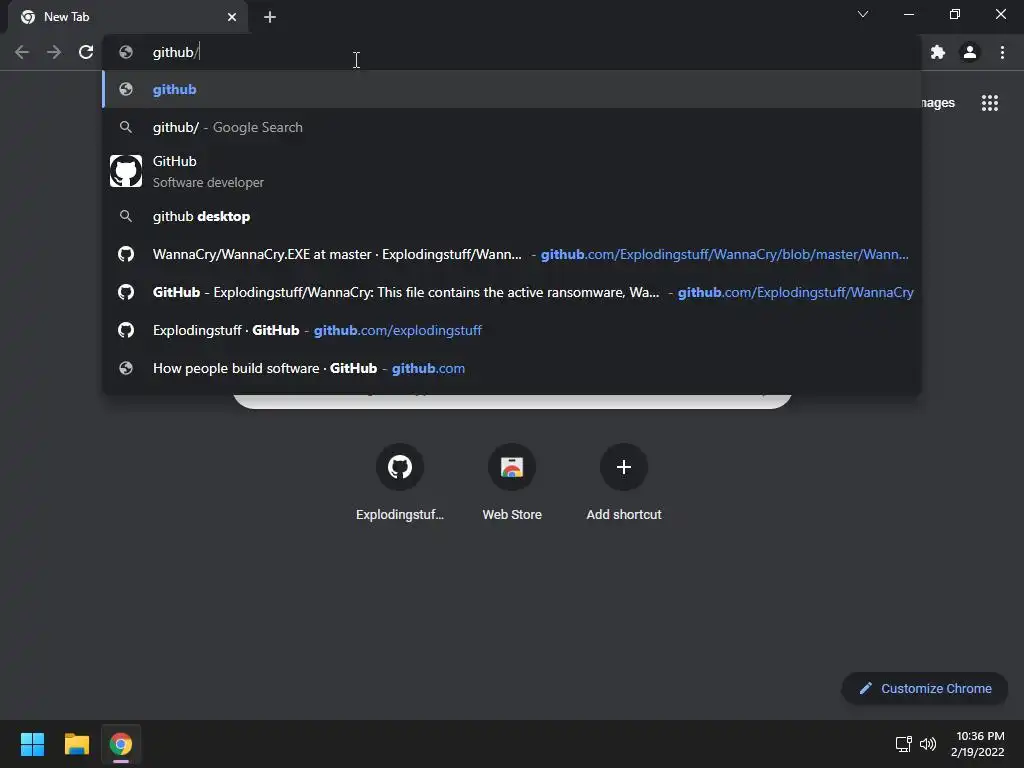Click the Add shortcut plus tile

click(x=624, y=483)
